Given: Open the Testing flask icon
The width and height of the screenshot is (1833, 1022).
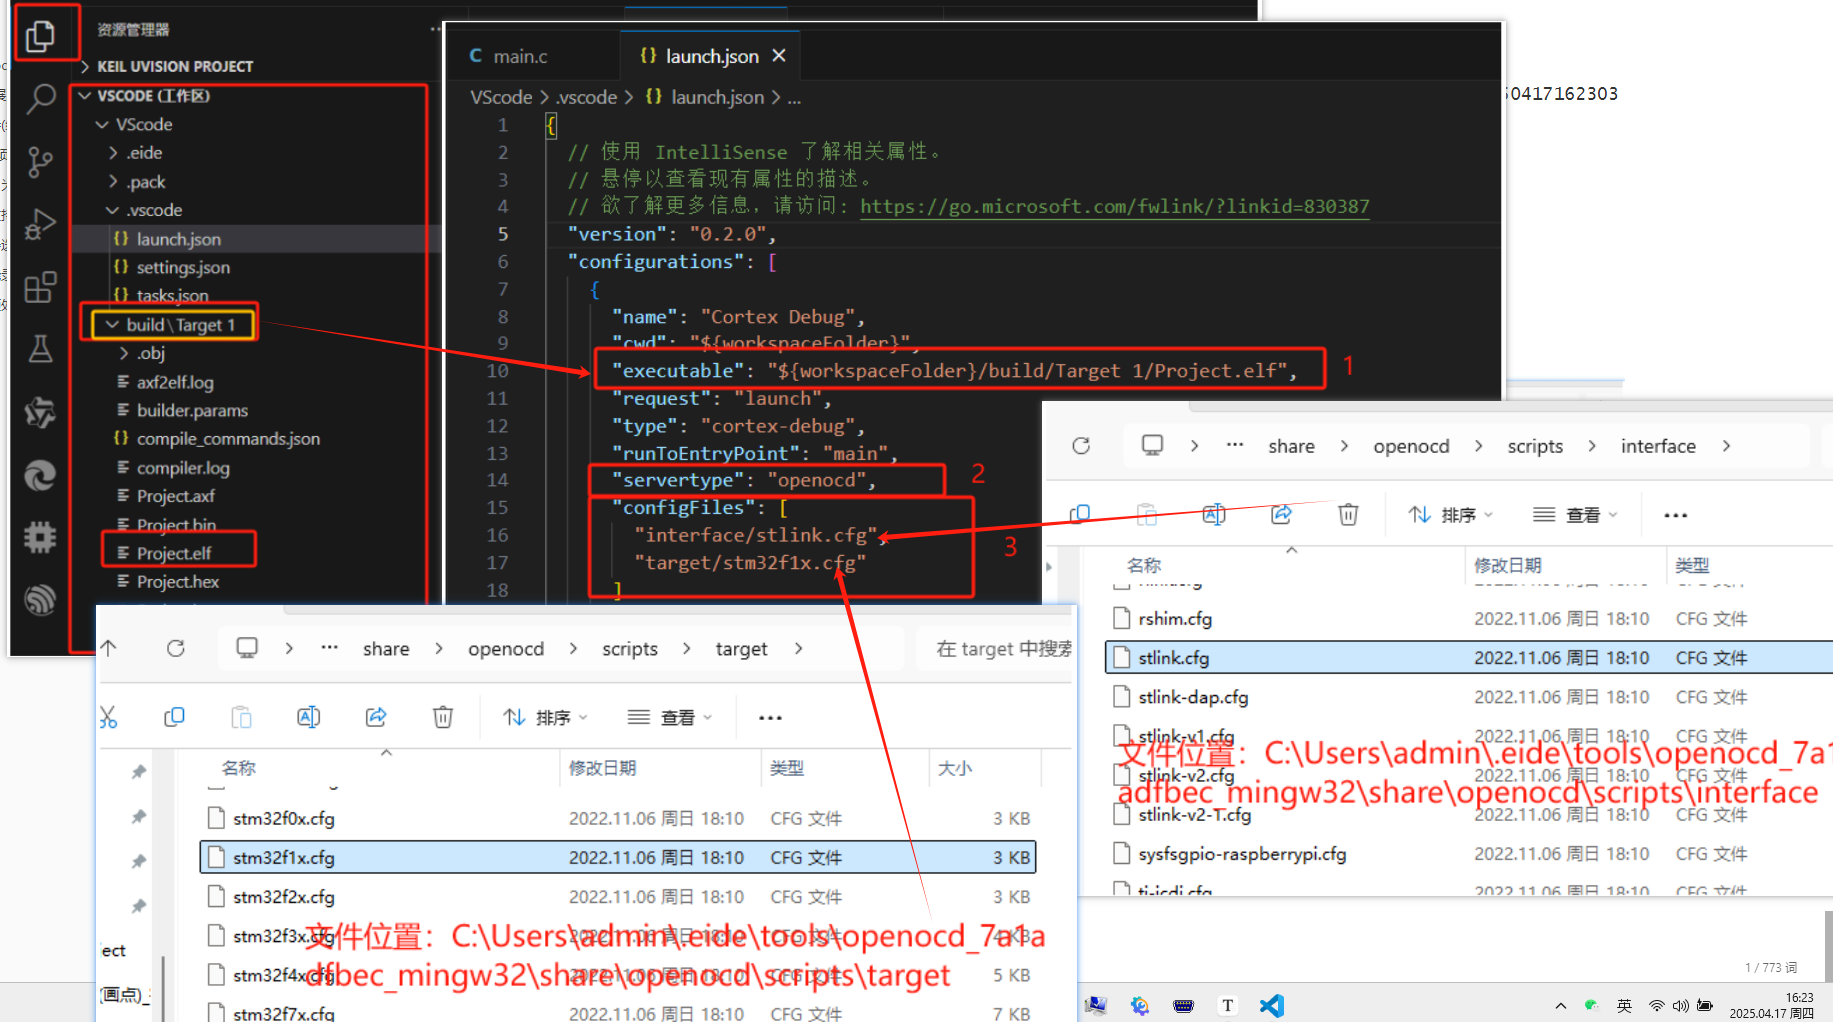Looking at the screenshot, I should point(40,349).
